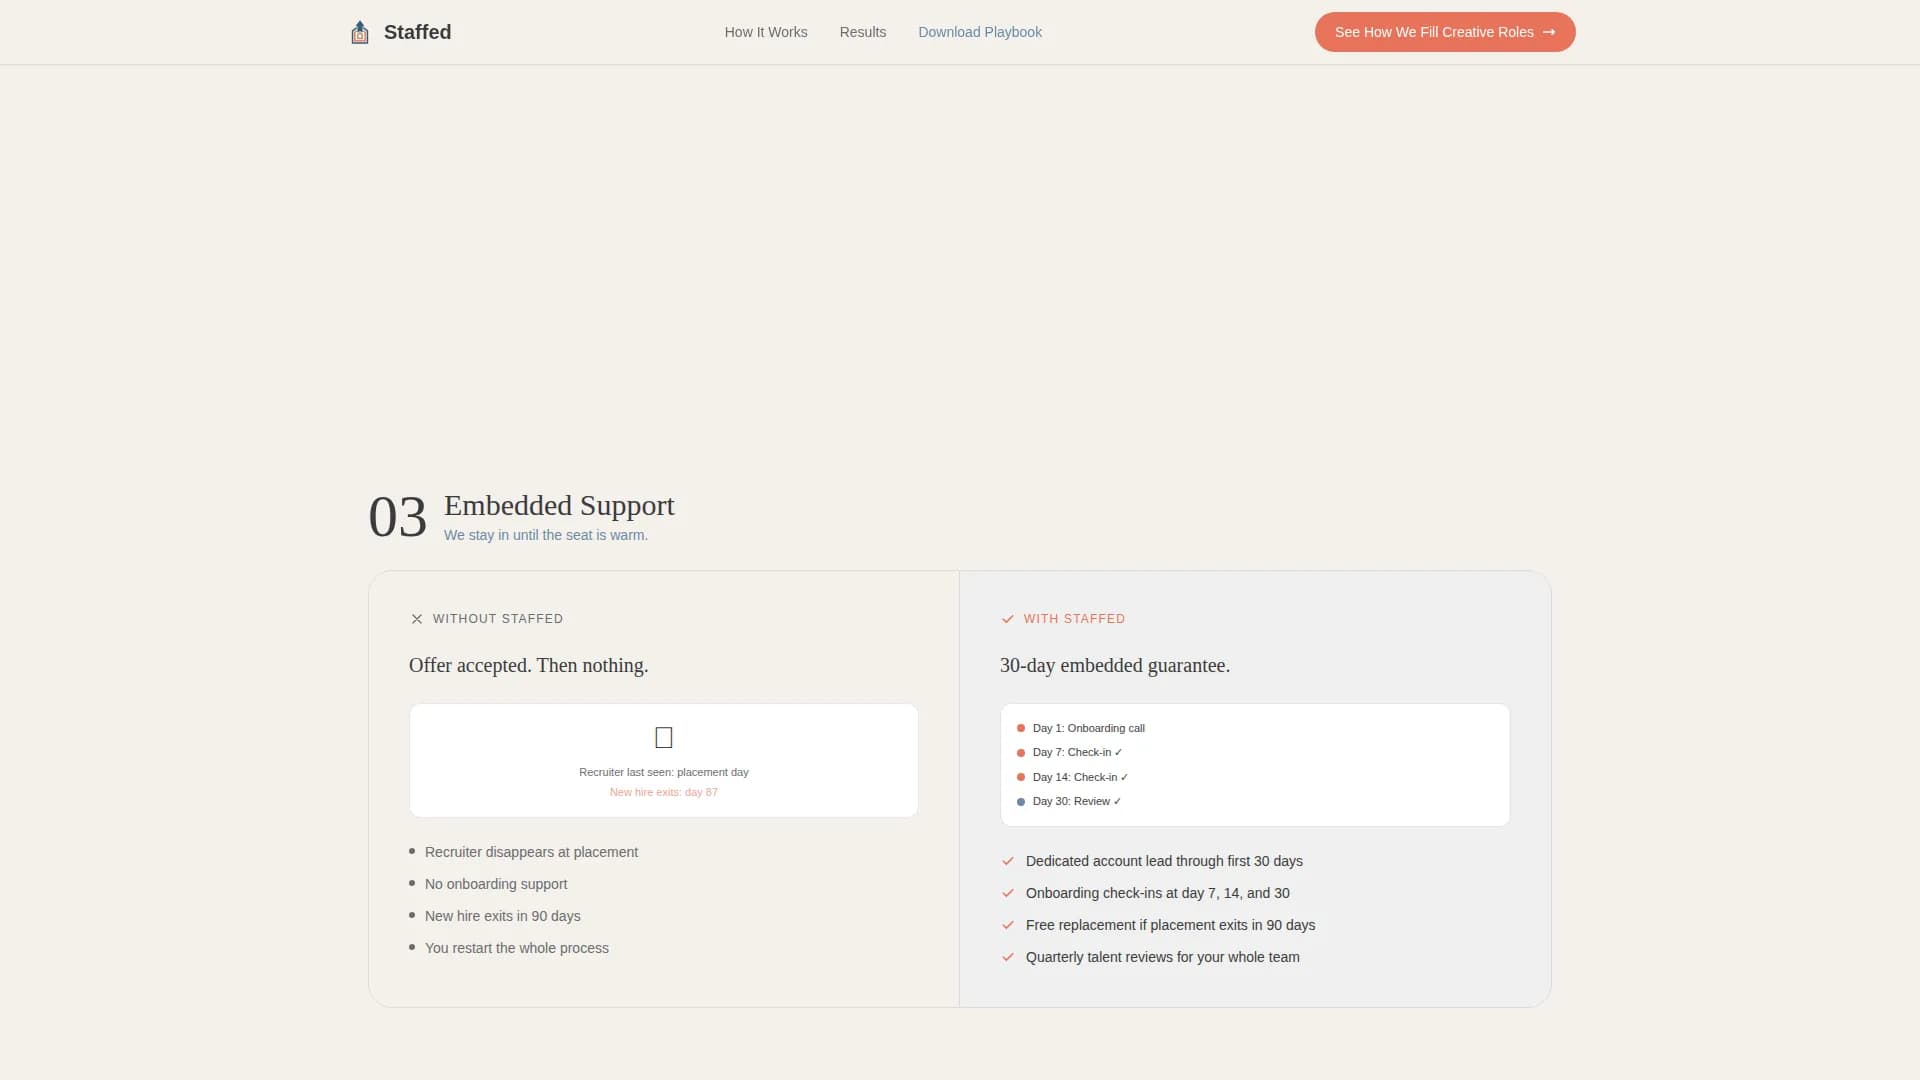Click 'See How We Fill Creative Roles' button

(1444, 31)
